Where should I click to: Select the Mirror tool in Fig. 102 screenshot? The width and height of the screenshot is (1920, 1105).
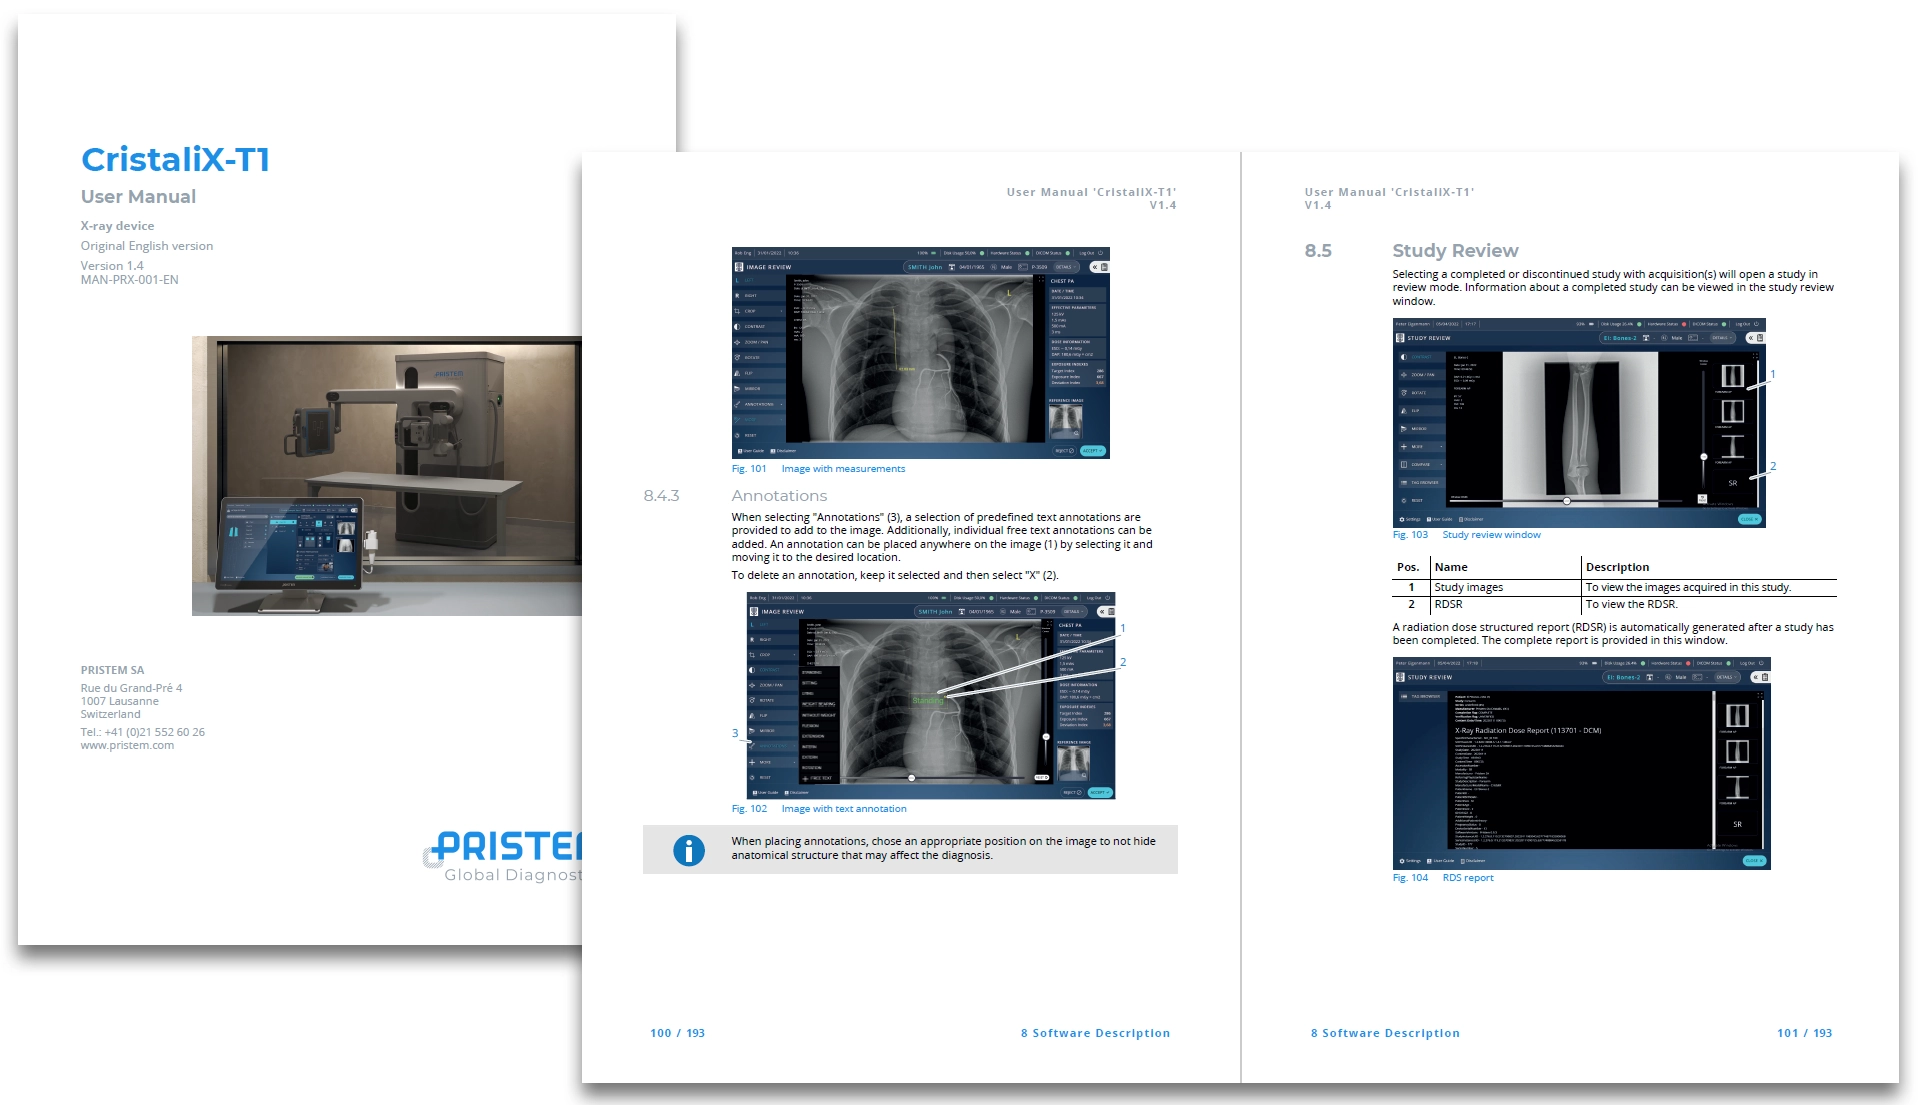[x=772, y=731]
